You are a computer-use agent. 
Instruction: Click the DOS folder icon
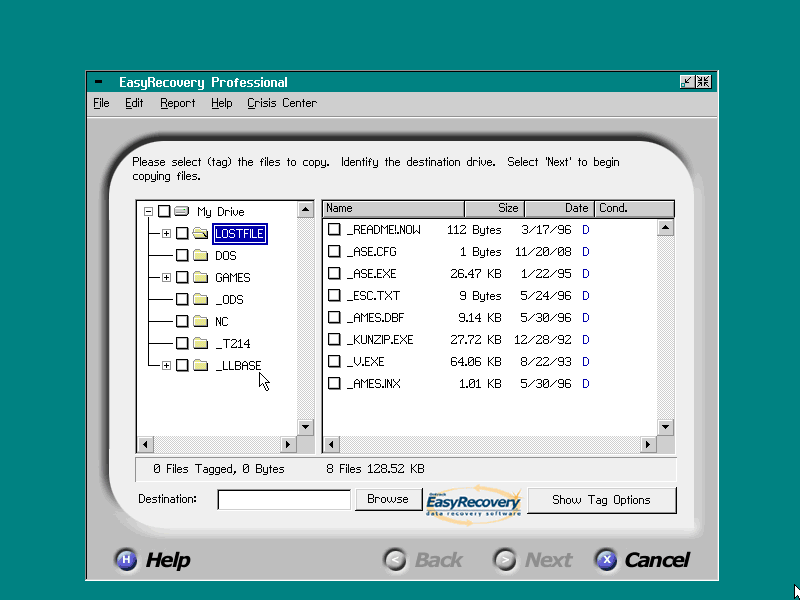pyautogui.click(x=200, y=256)
